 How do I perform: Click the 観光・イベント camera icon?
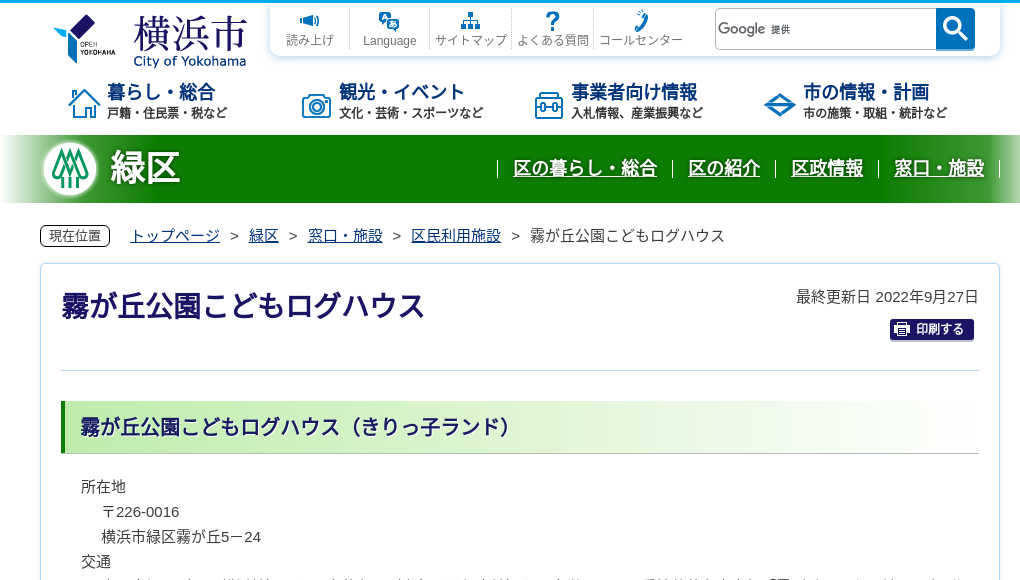316,104
